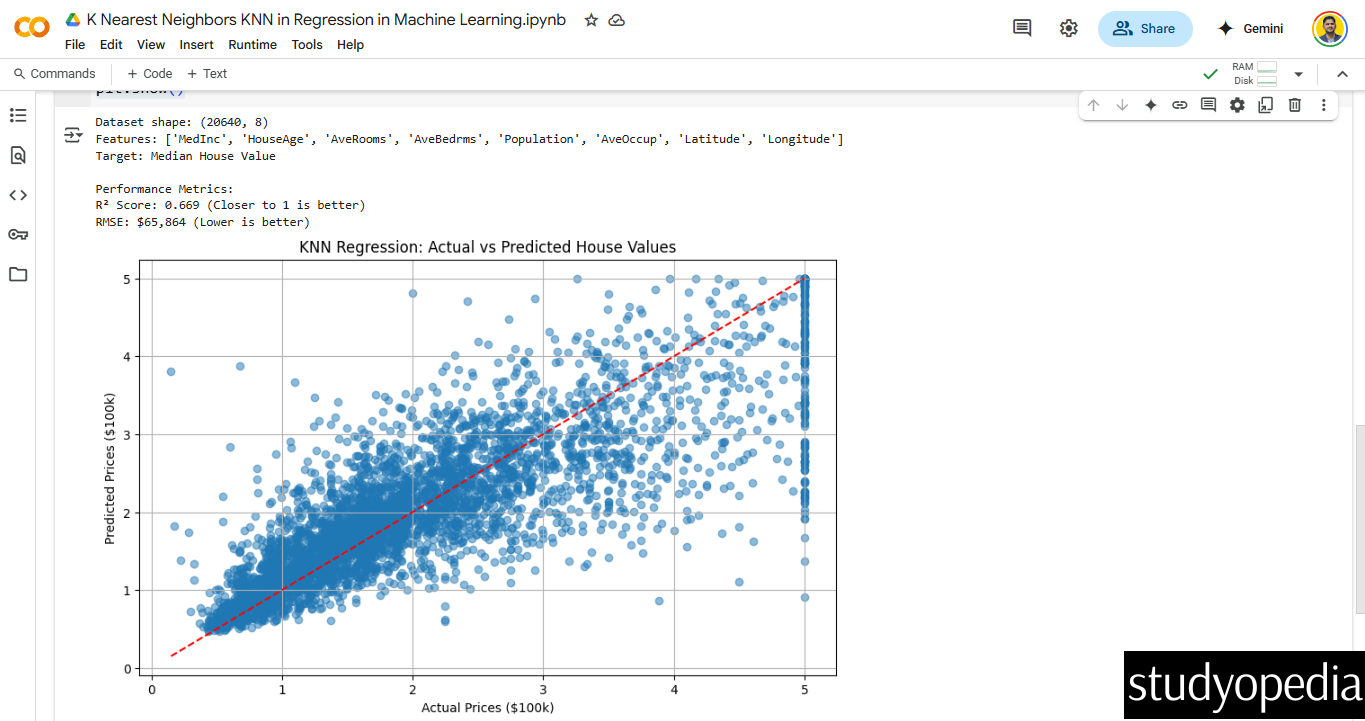Move the current cell down

coord(1122,105)
